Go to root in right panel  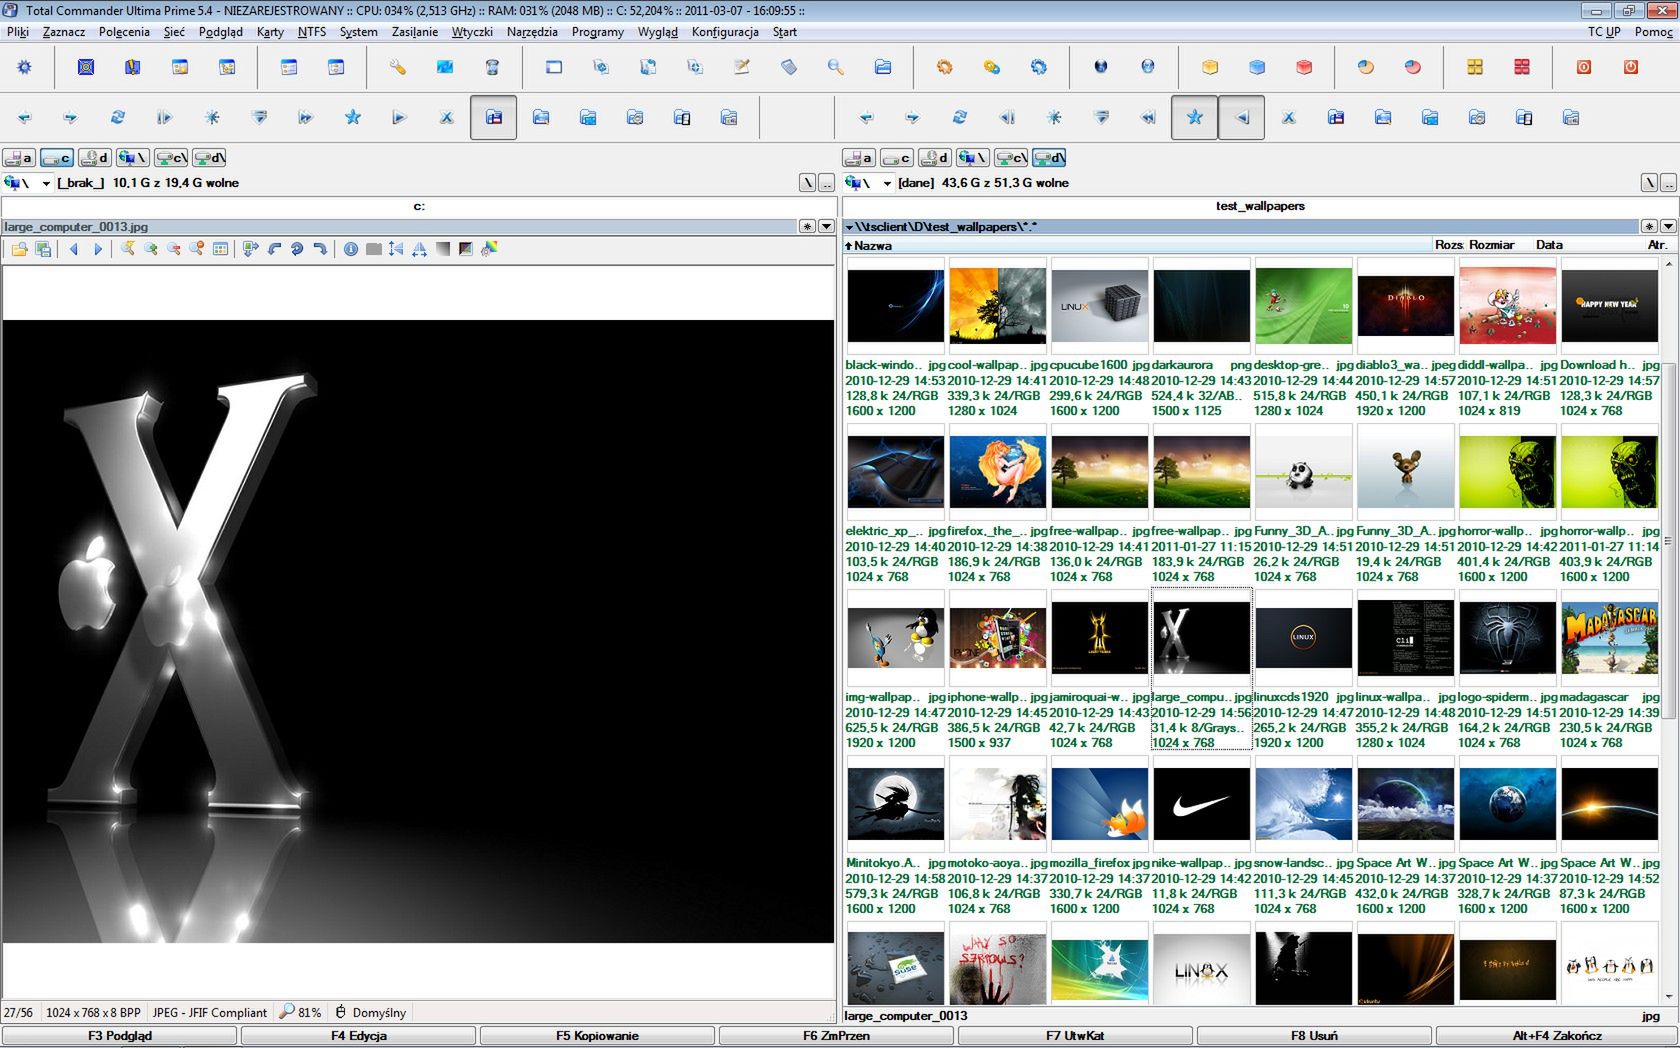[1649, 183]
